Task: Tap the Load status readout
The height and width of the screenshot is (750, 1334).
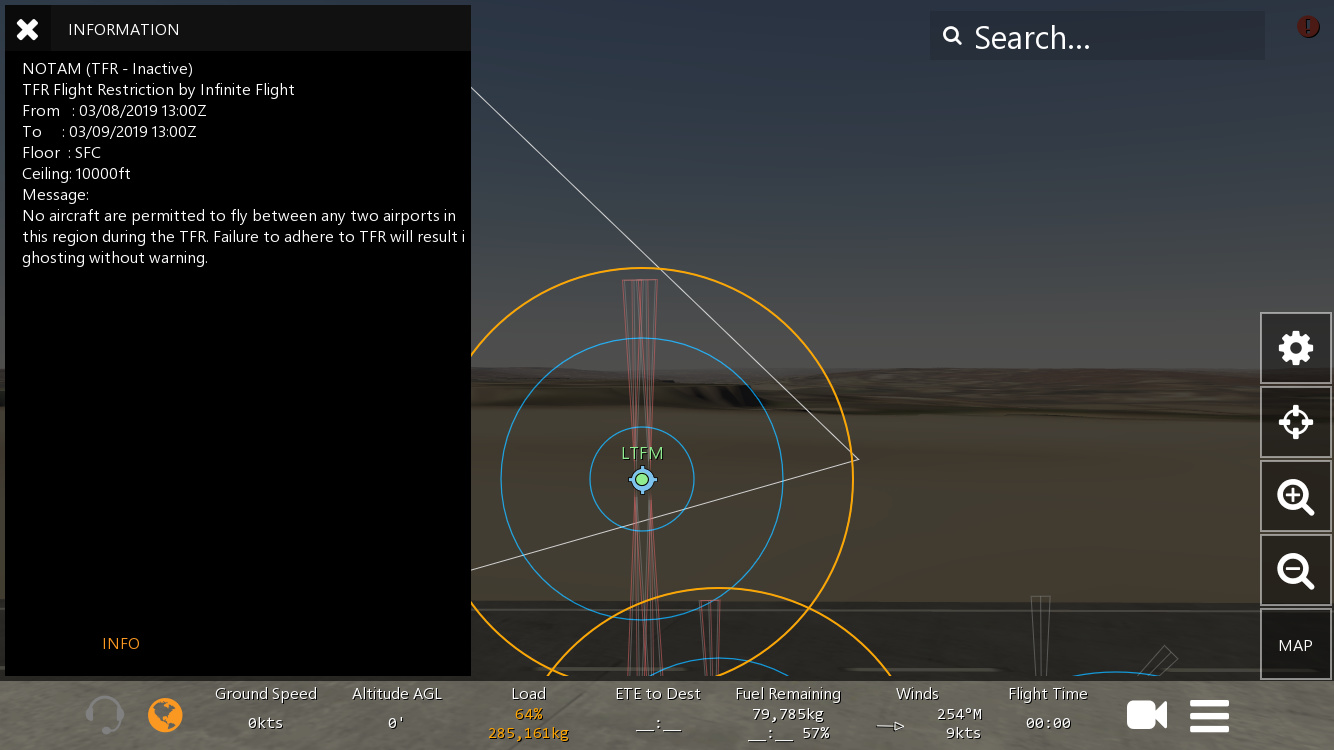Action: tap(529, 714)
